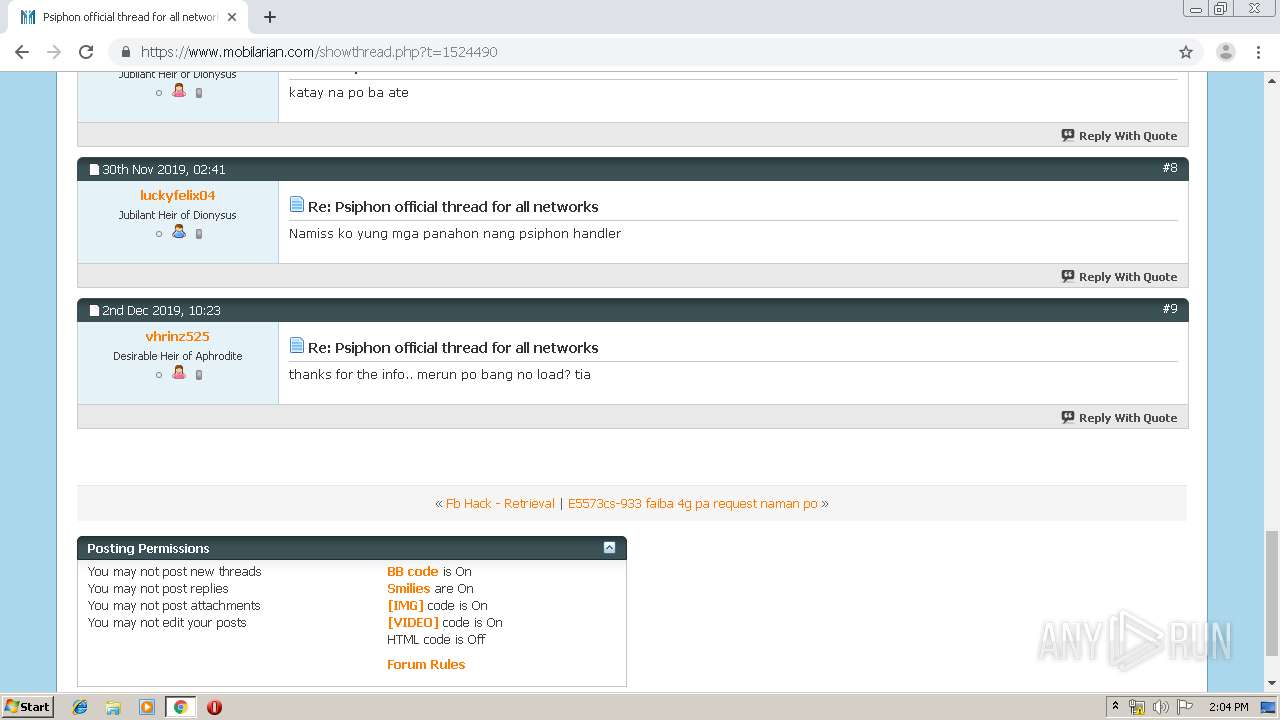1280x720 pixels.
Task: Click vhrinz525's mobile phone icon
Action: 199,374
